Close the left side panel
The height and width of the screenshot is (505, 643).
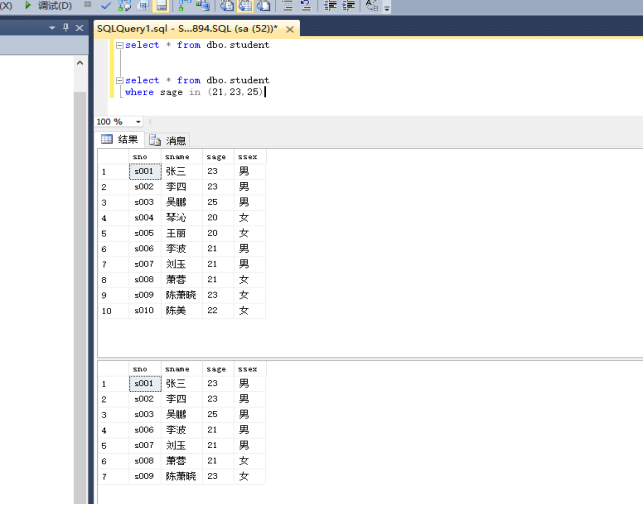pos(80,28)
